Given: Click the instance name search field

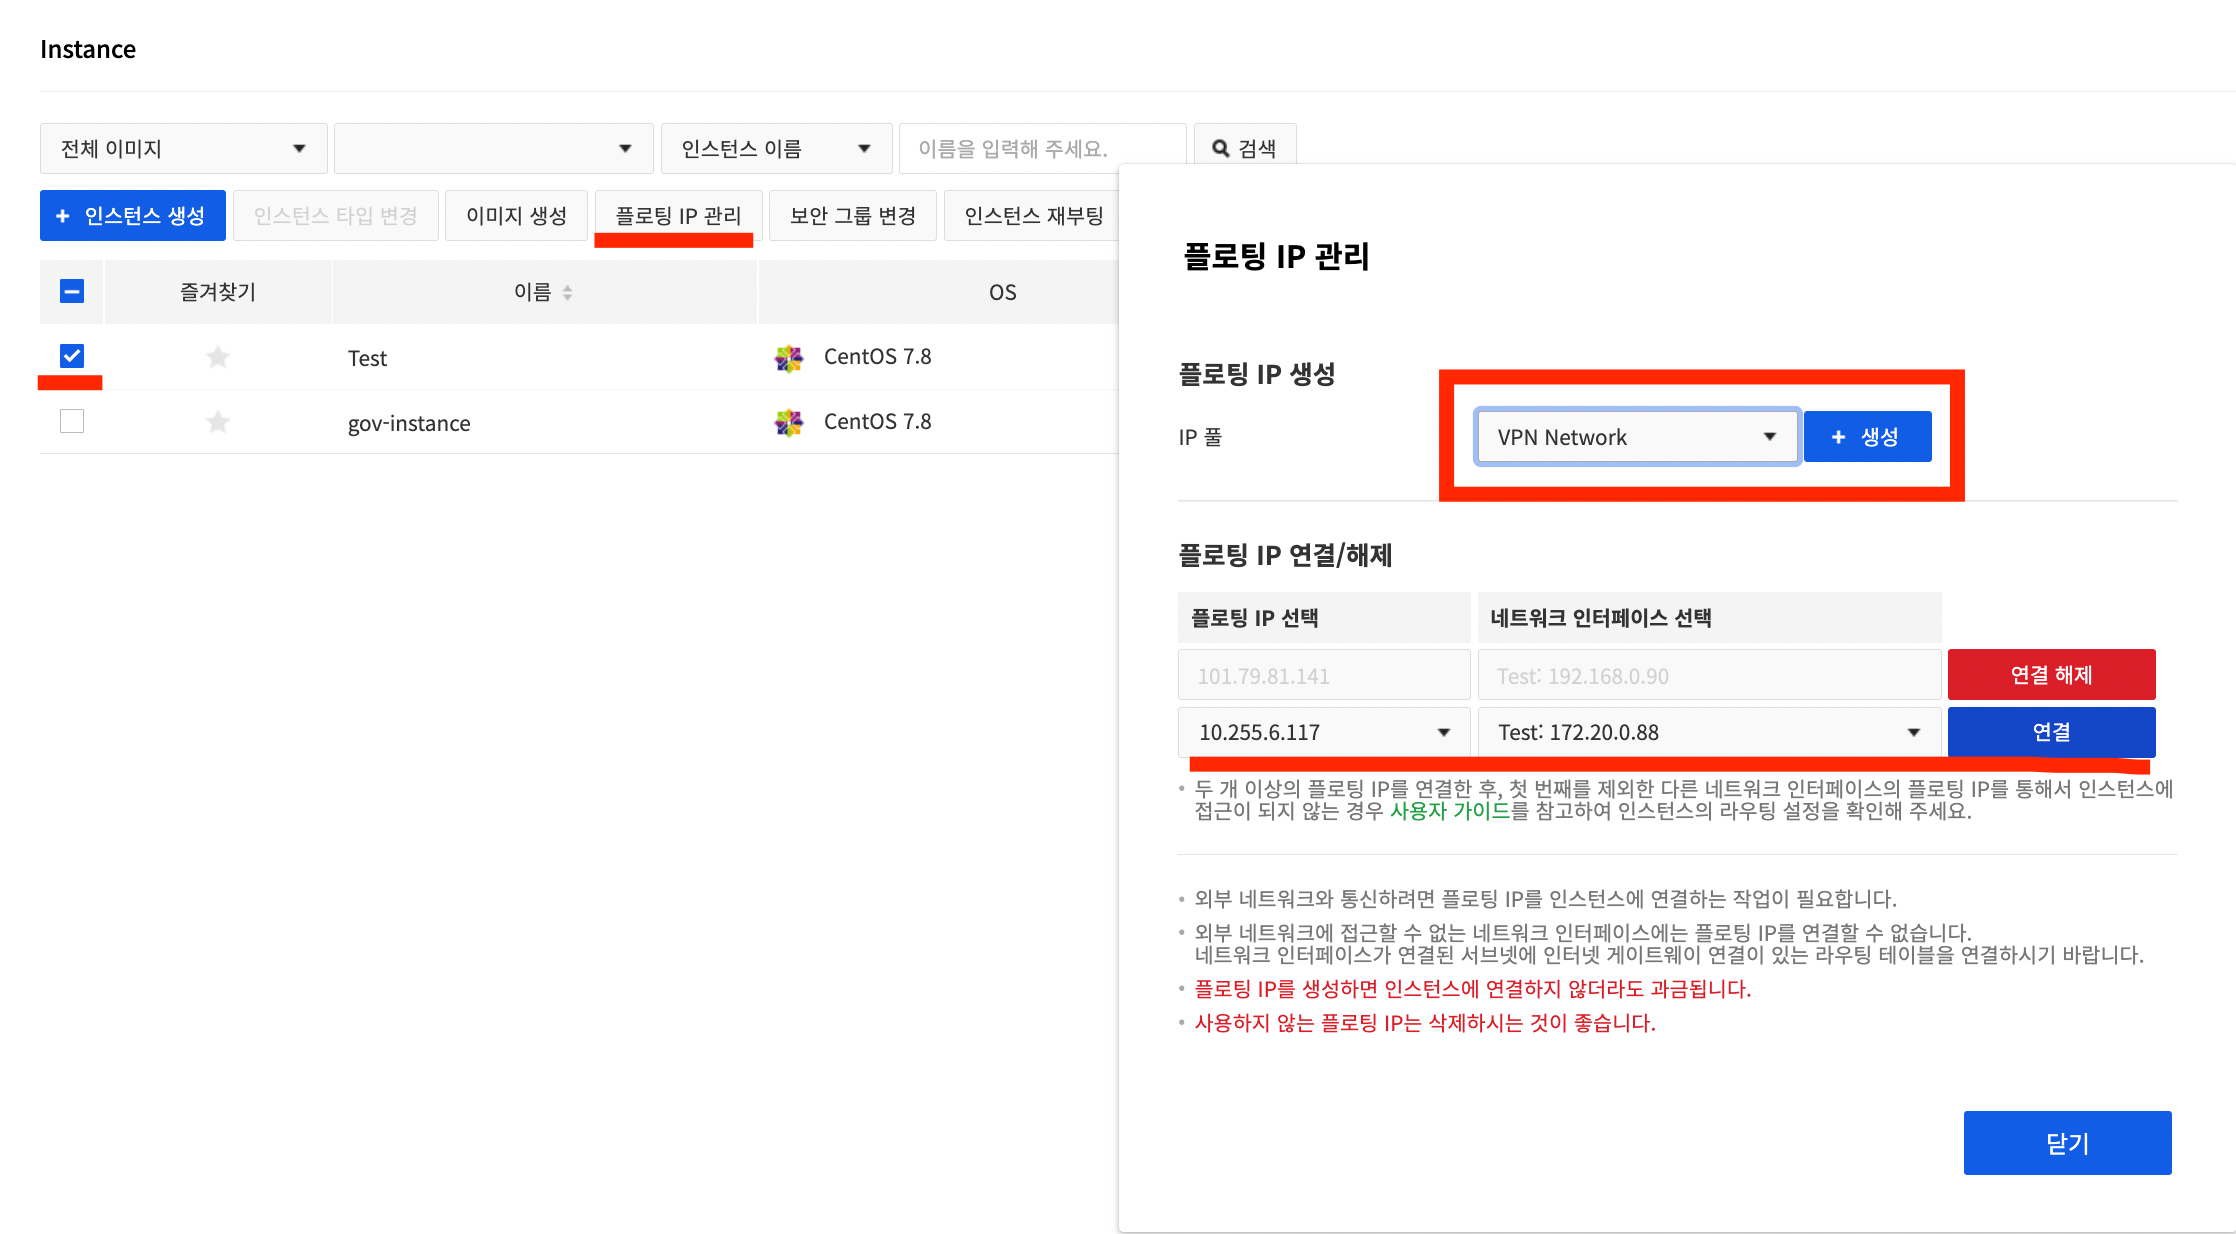Looking at the screenshot, I should pyautogui.click(x=1042, y=148).
